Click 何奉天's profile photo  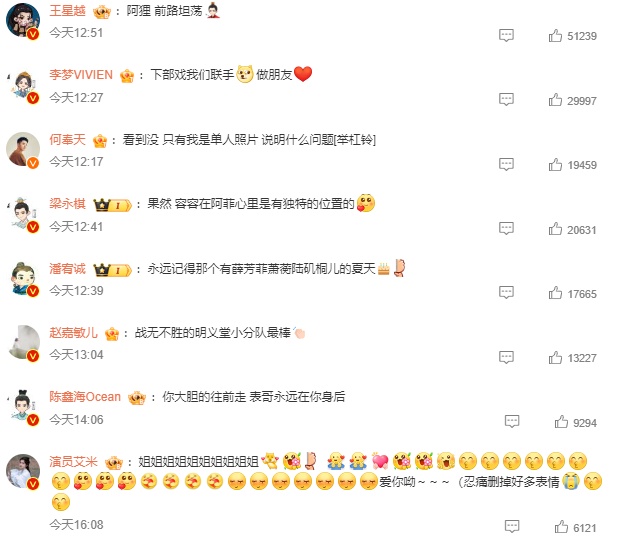point(23,149)
